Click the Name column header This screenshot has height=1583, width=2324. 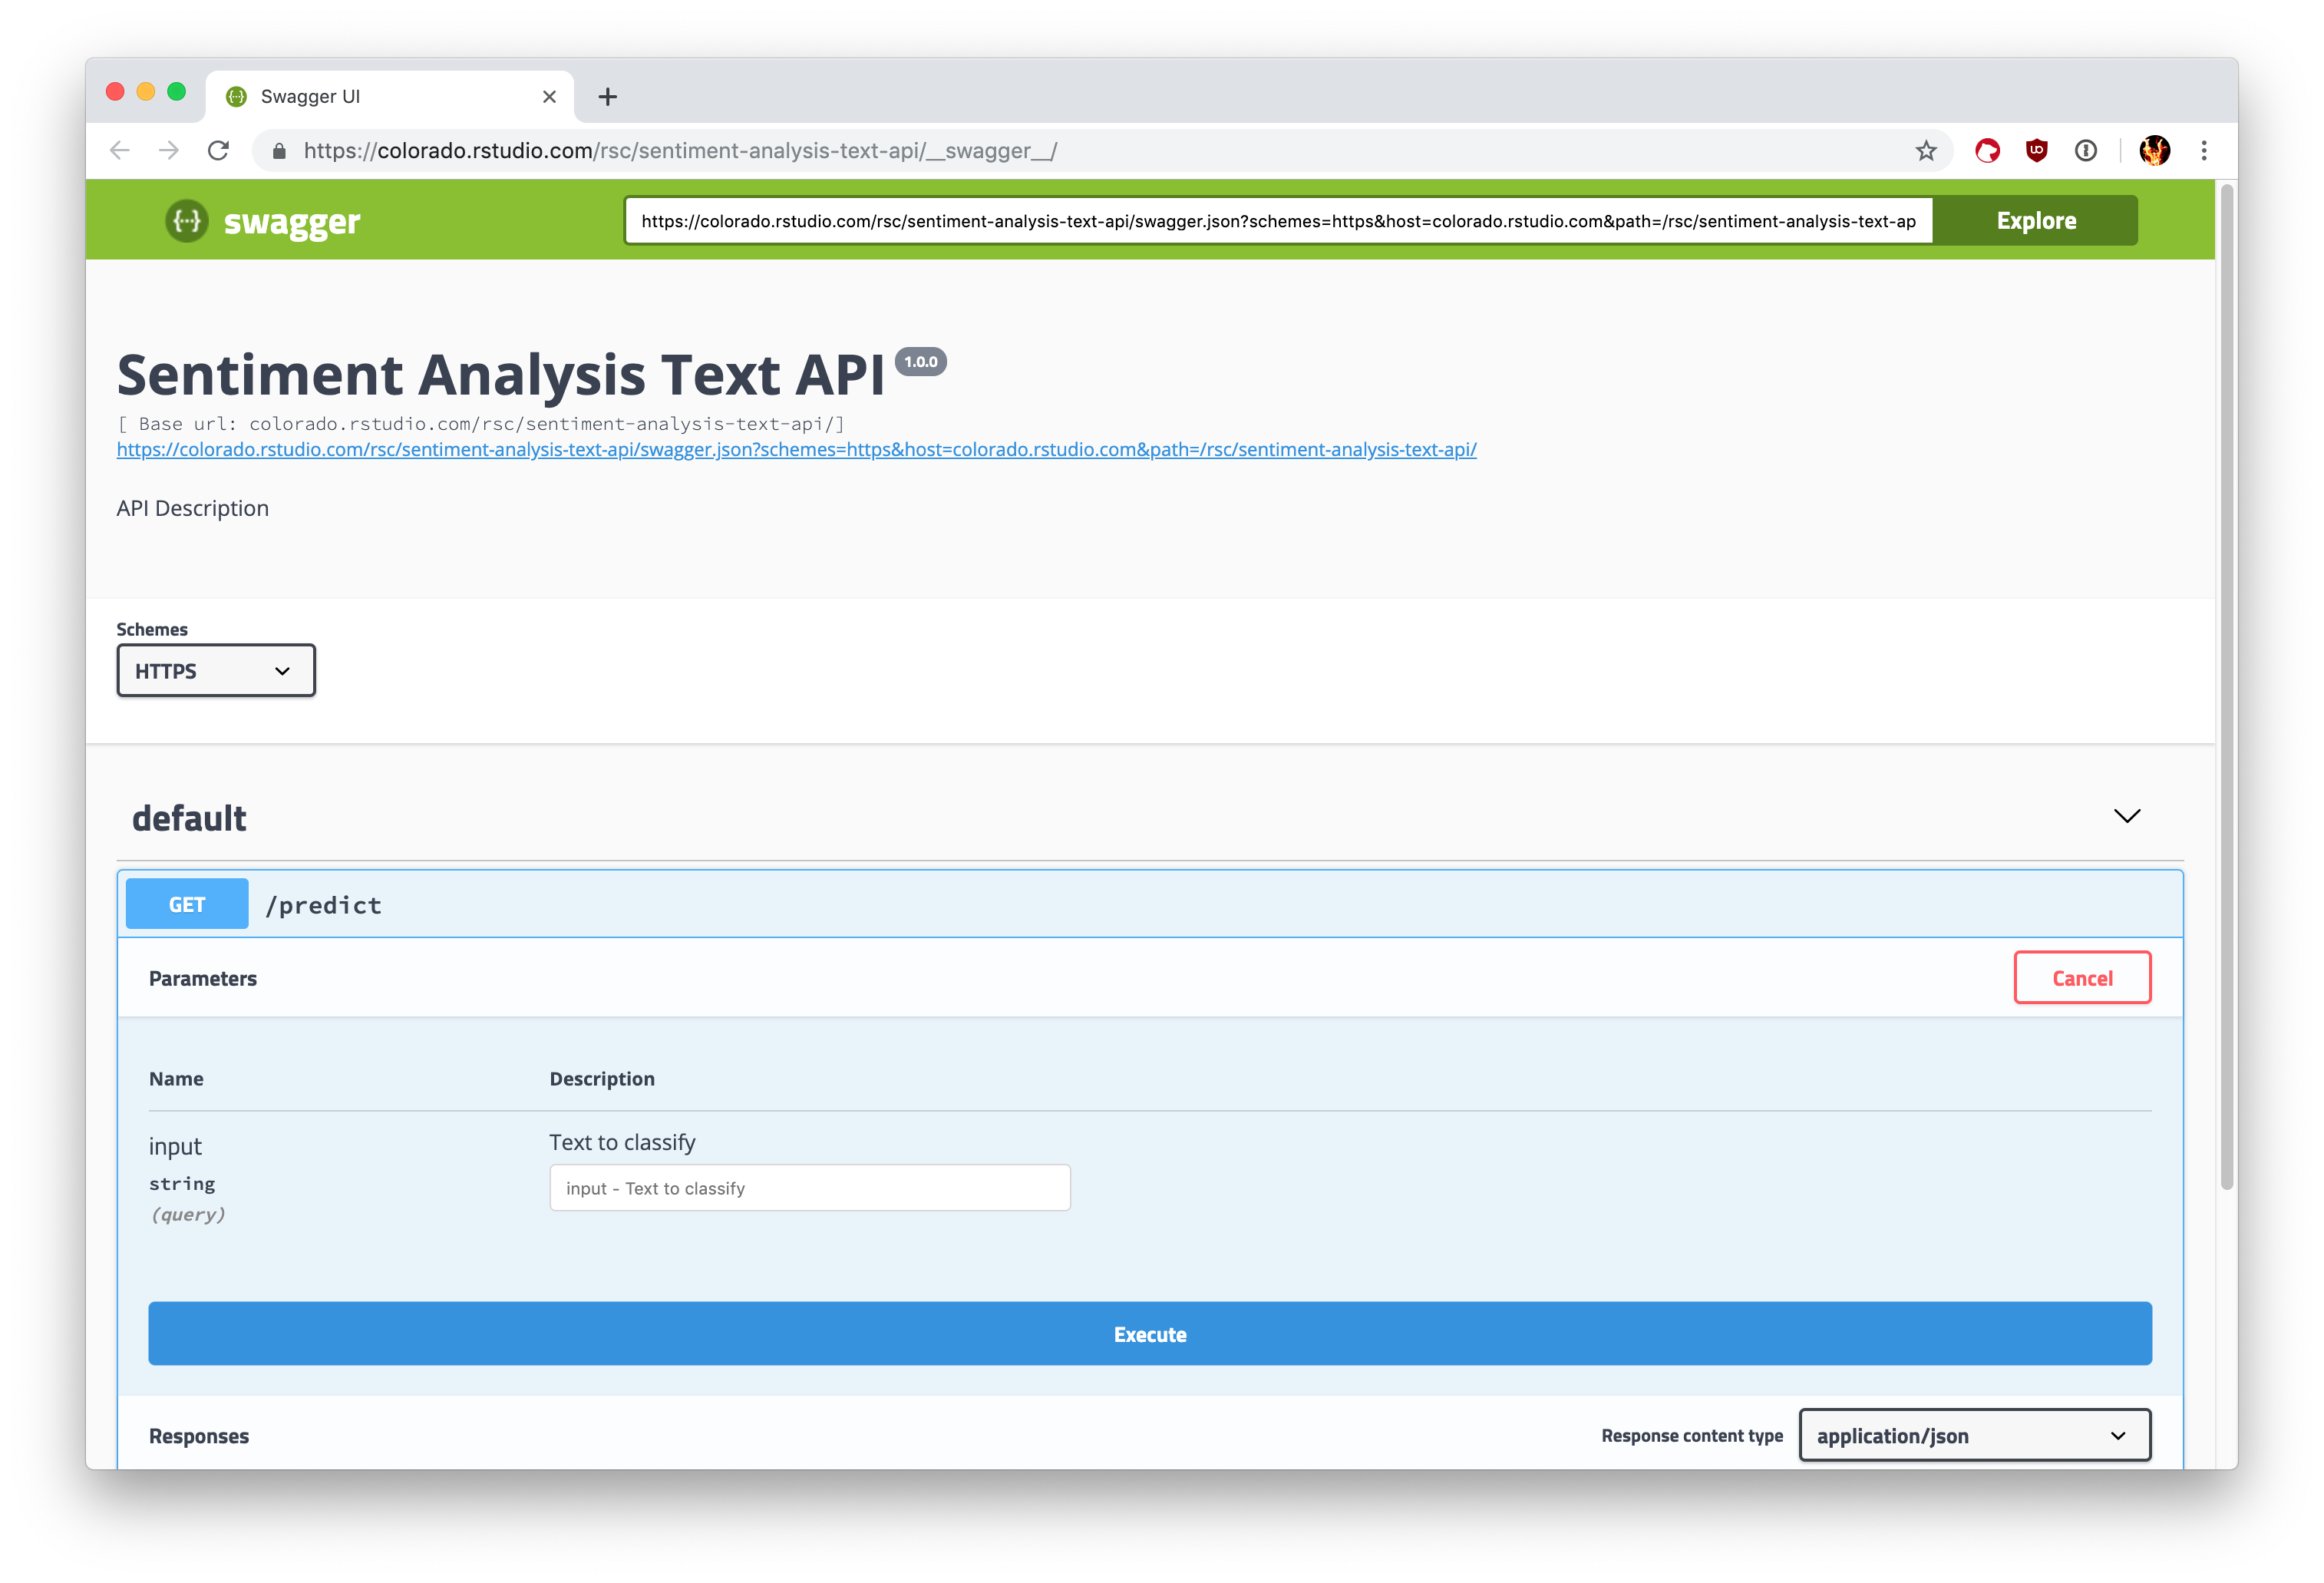pyautogui.click(x=176, y=1078)
